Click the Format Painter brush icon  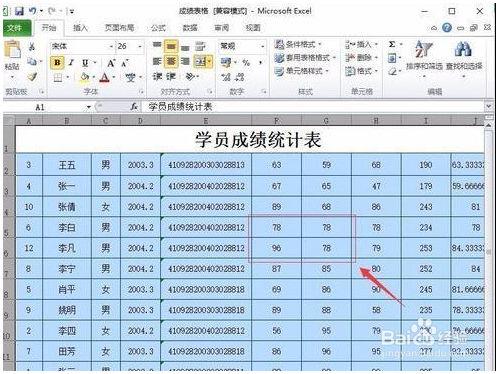point(32,77)
